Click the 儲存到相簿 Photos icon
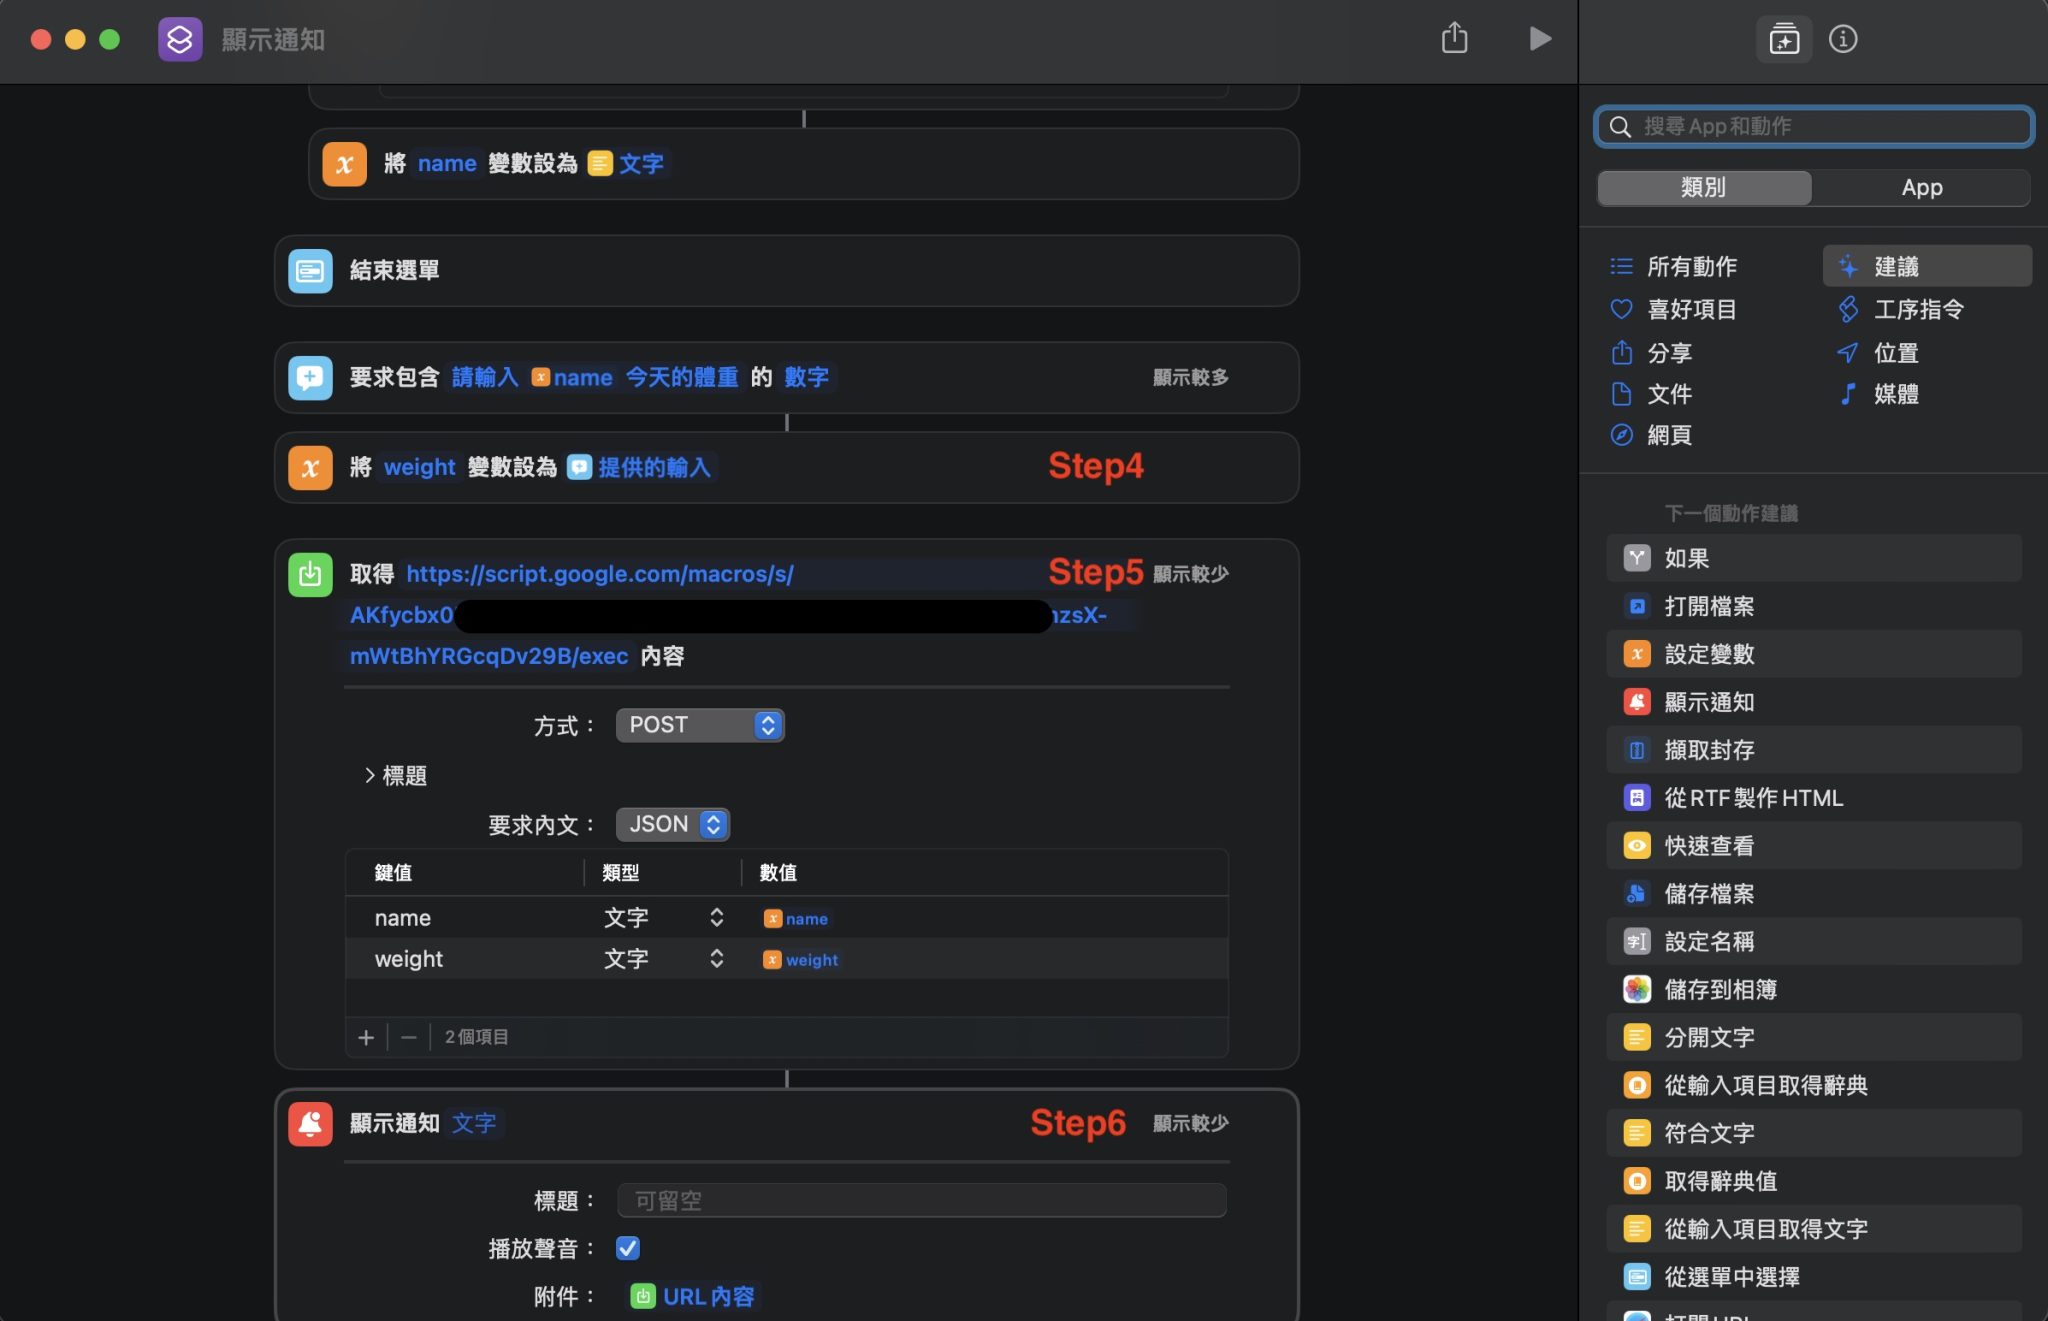The image size is (2048, 1321). coord(1637,989)
